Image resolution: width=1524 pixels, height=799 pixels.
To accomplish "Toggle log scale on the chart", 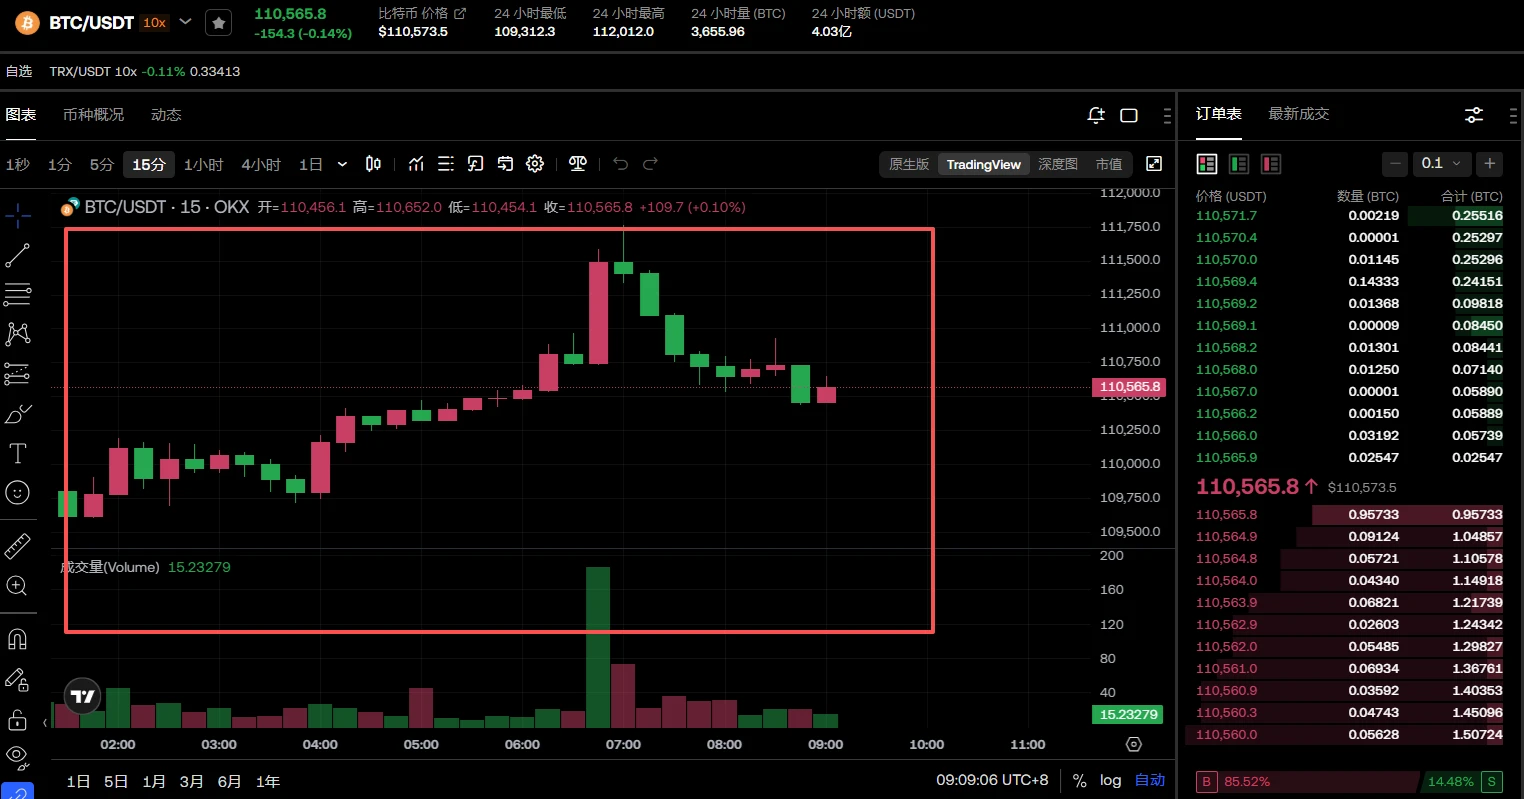I will coord(1110,780).
